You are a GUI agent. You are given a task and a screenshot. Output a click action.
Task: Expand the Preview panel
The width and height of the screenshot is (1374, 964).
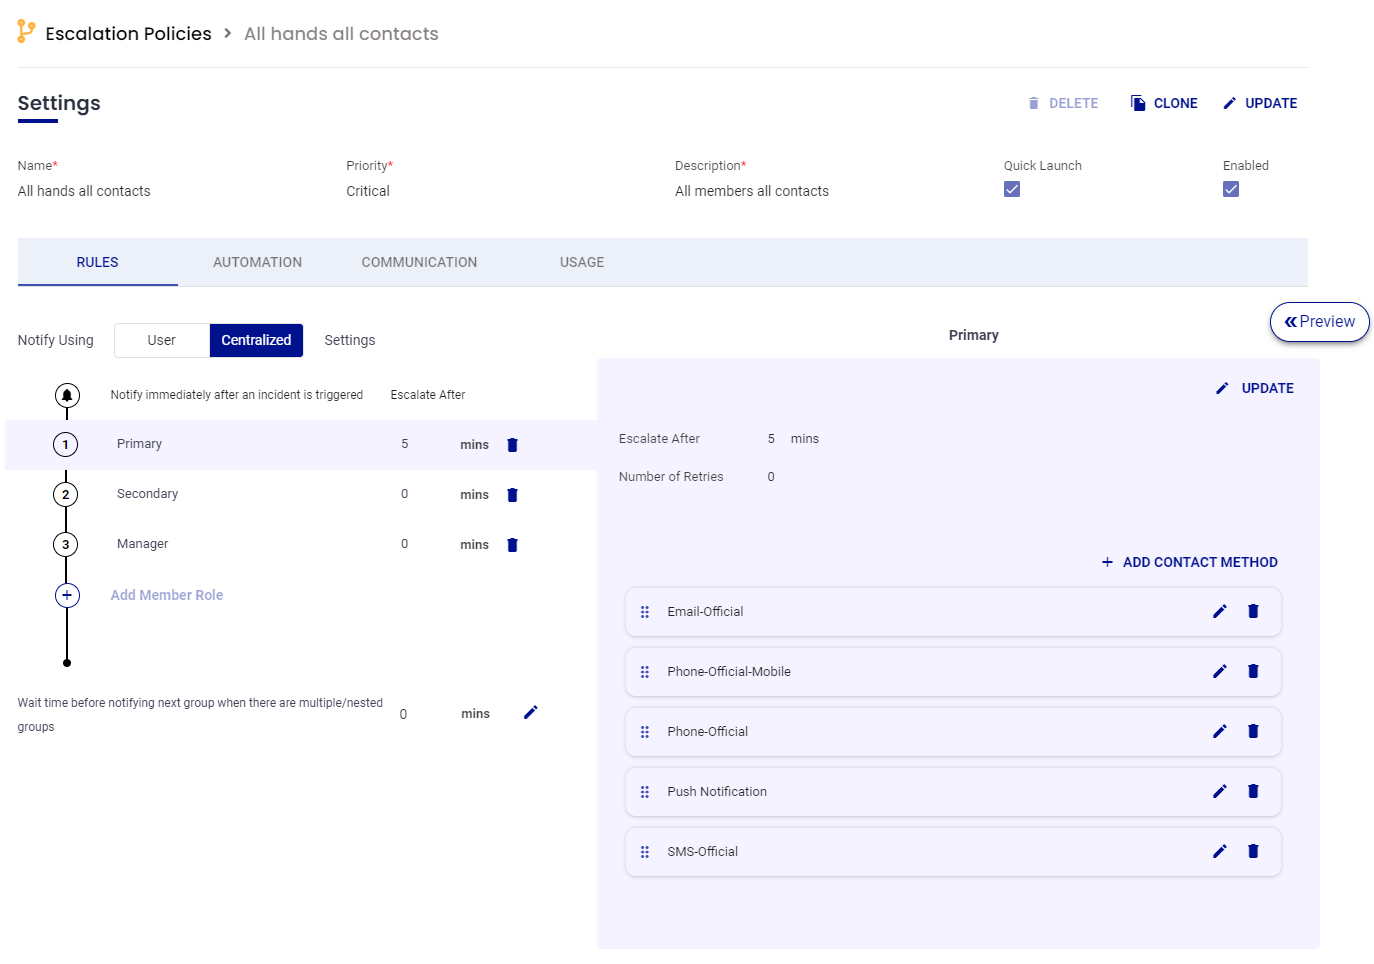tap(1319, 322)
